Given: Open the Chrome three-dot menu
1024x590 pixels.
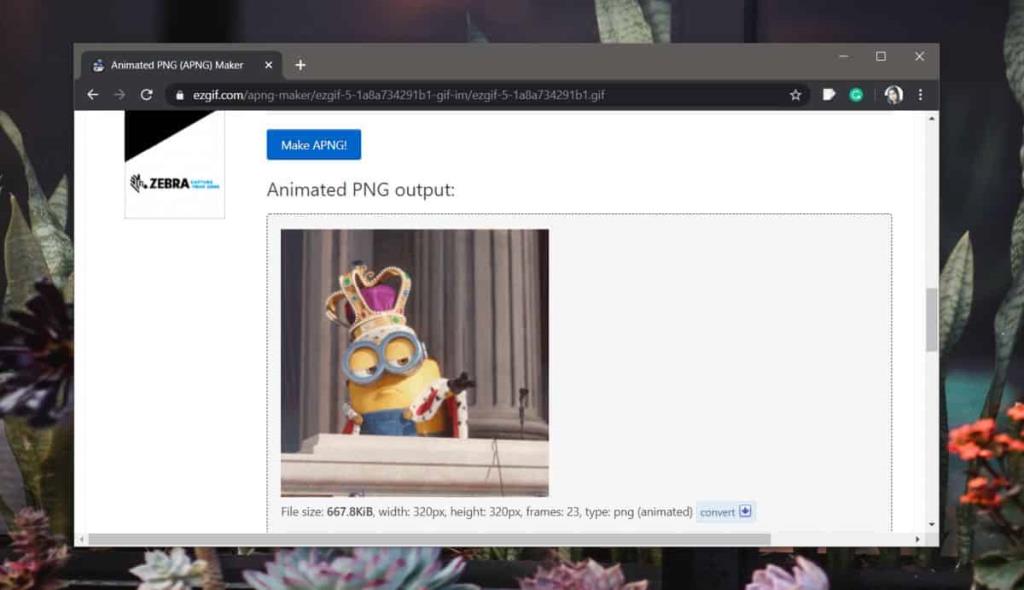Looking at the screenshot, I should click(x=921, y=94).
